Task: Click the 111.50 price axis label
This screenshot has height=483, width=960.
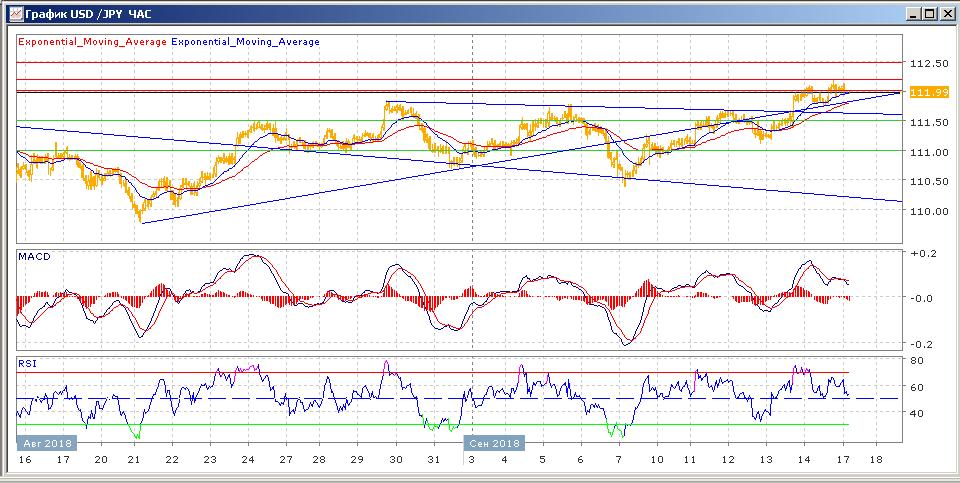Action: coord(930,122)
